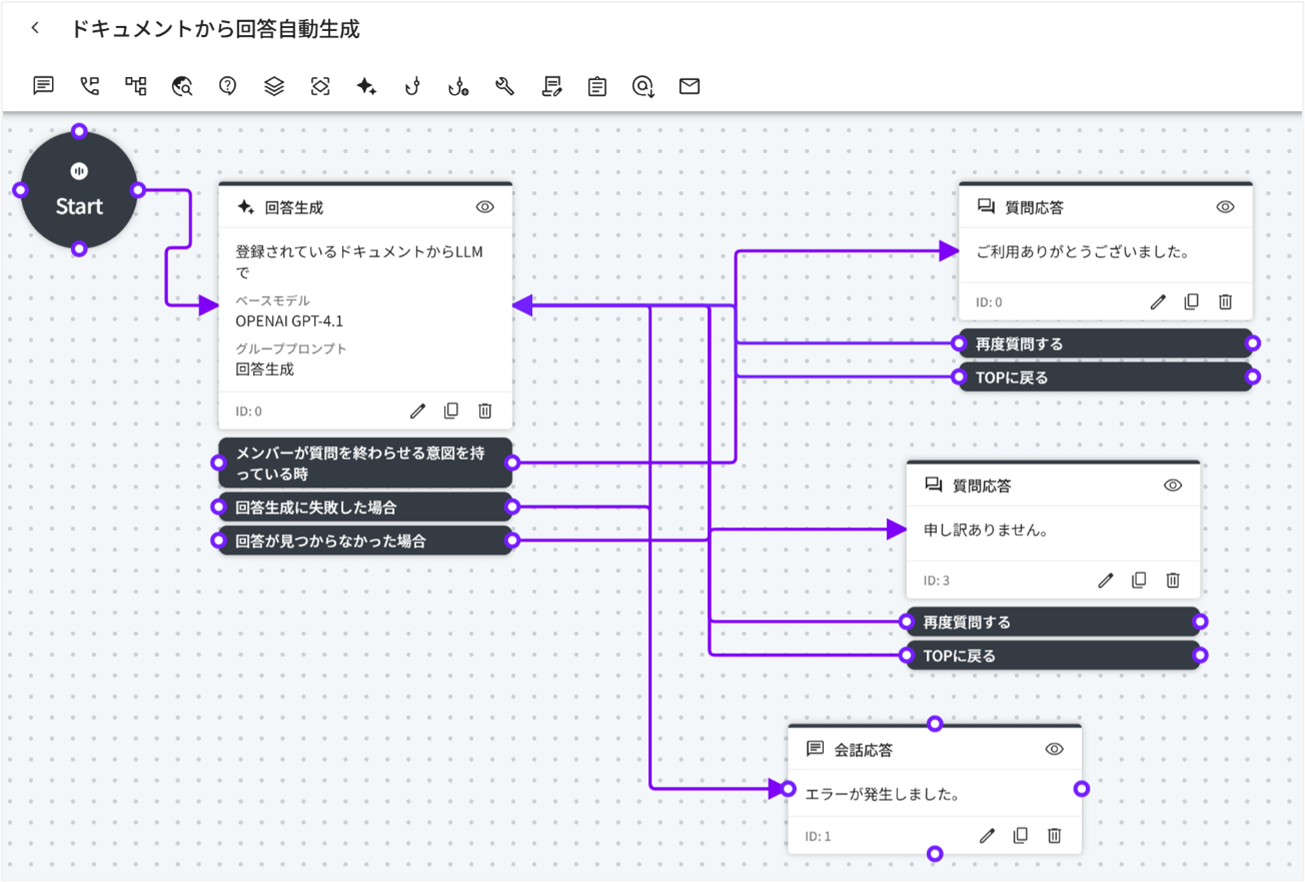Click the 回答生成に失敗した場合 condition bar
1305x882 pixels.
365,507
